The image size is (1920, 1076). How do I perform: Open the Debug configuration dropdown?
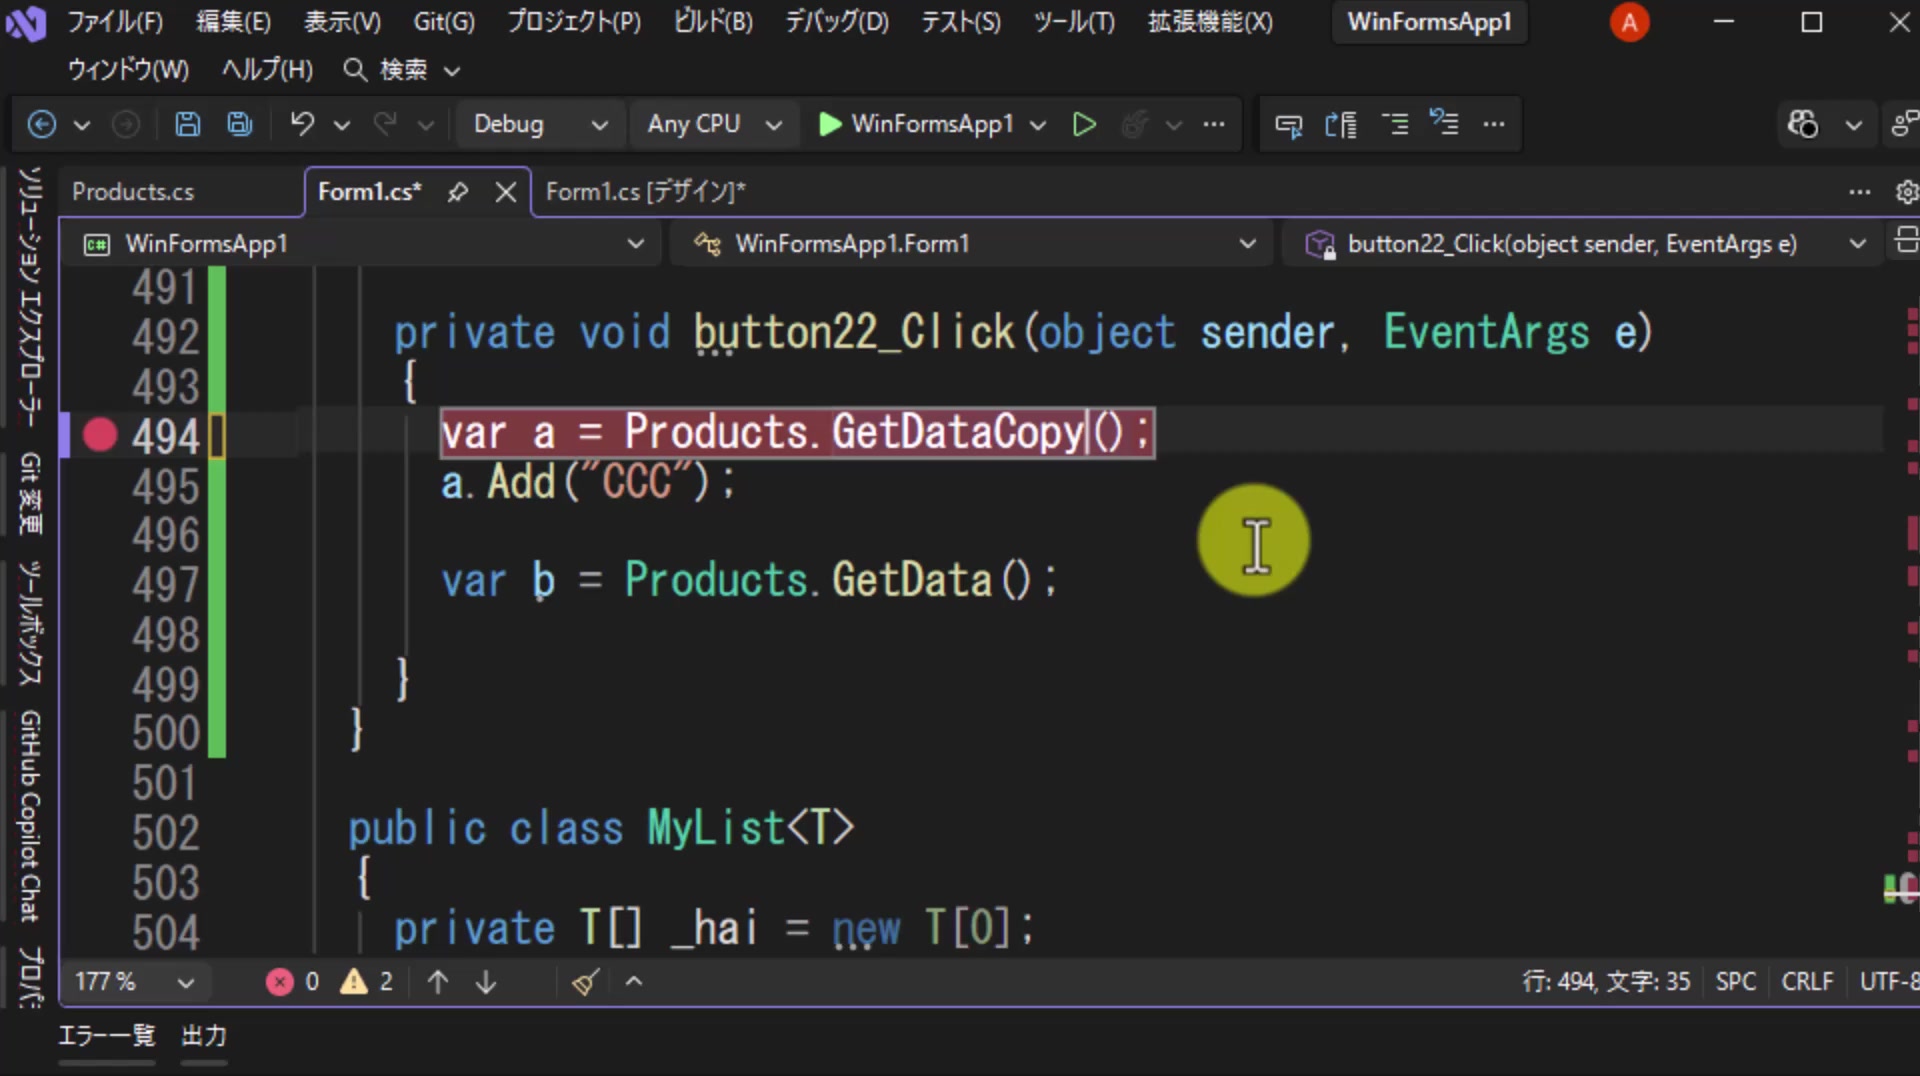coord(540,124)
